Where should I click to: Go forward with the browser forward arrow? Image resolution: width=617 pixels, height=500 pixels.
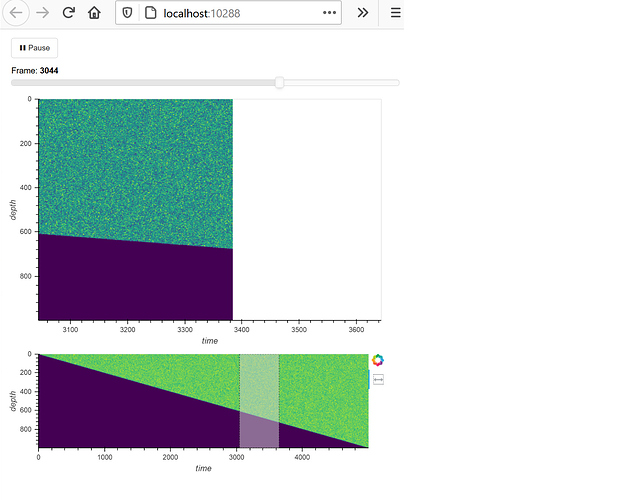pyautogui.click(x=42, y=13)
